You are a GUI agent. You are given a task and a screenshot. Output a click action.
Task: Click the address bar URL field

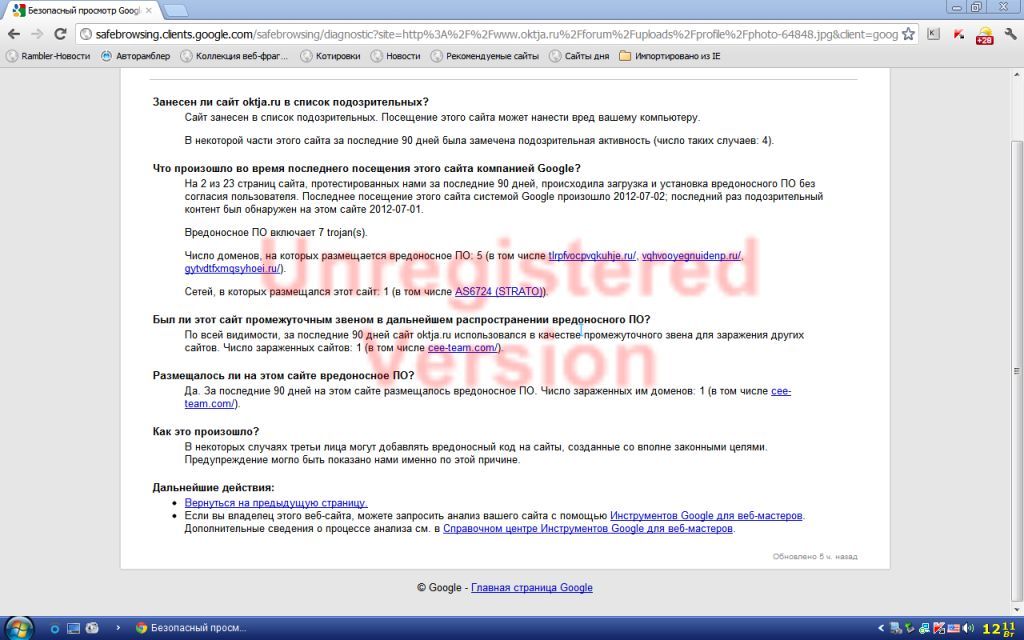point(496,34)
